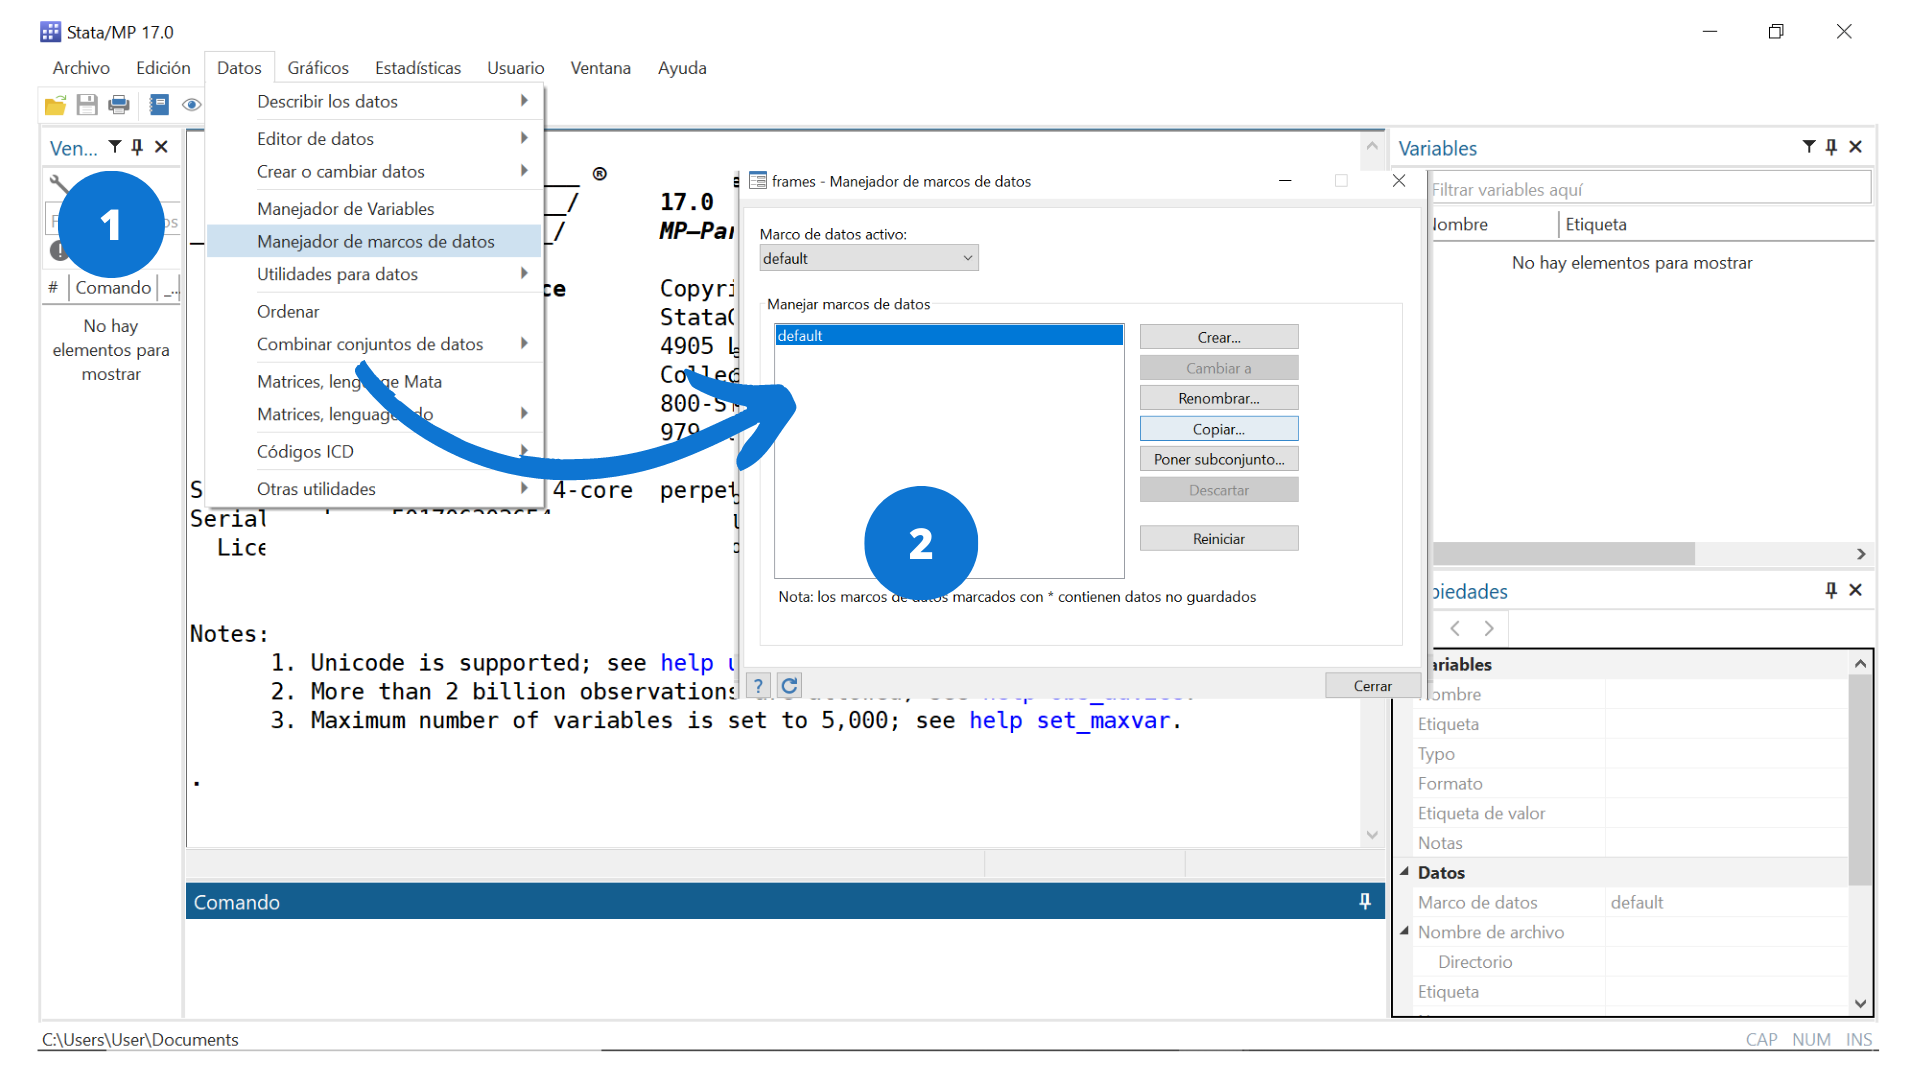Click the Reiniciar button
Viewport: 1920px width, 1080px height.
1219,538
